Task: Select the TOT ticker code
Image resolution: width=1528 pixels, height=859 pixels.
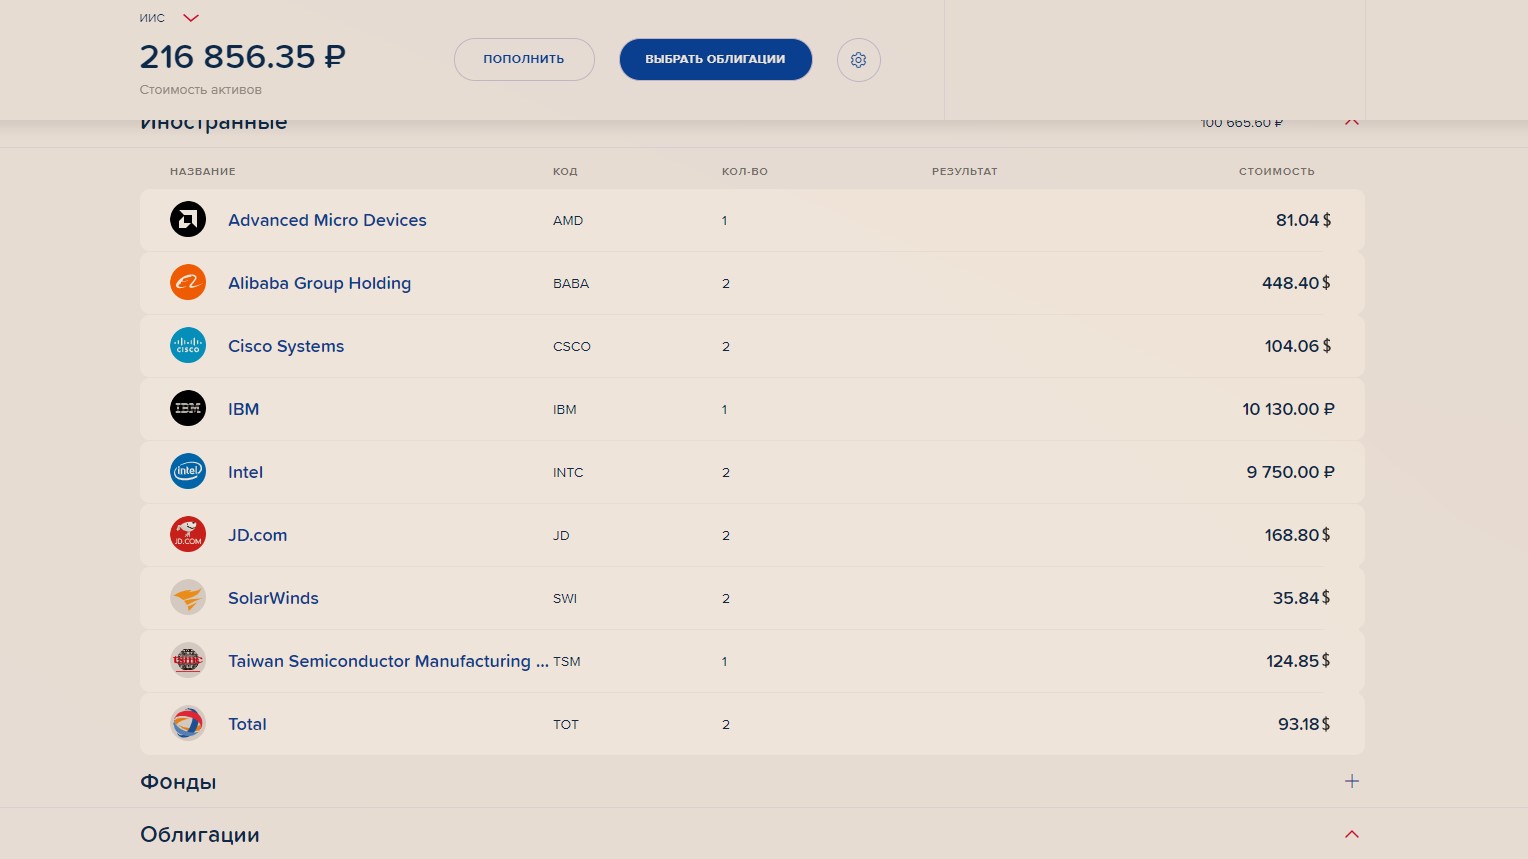Action: coord(566,724)
